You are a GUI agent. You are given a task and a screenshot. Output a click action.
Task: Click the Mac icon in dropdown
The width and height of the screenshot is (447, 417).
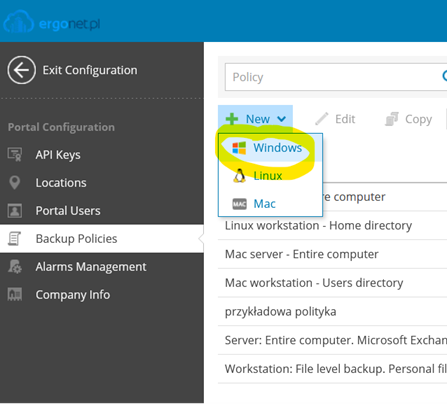[x=239, y=204]
